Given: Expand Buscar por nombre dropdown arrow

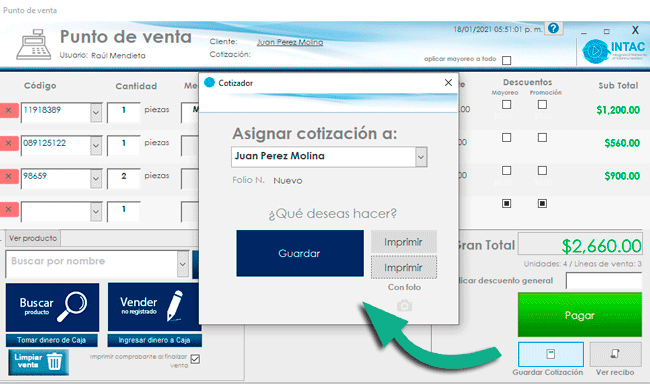Looking at the screenshot, I should [183, 264].
